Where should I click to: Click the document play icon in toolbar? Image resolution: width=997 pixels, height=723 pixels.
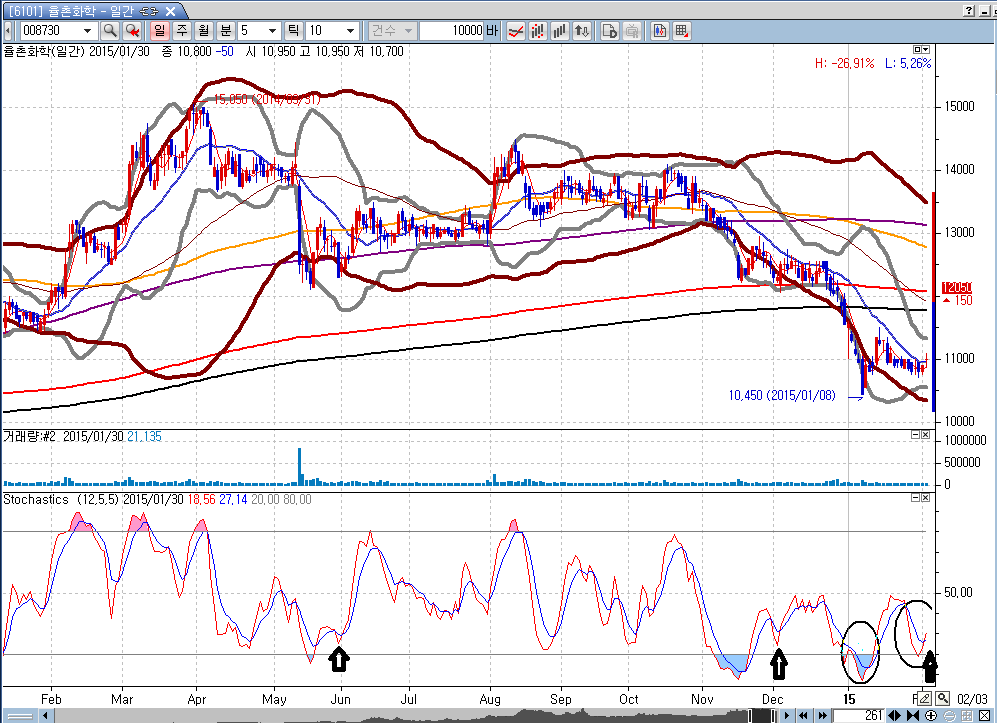click(609, 31)
